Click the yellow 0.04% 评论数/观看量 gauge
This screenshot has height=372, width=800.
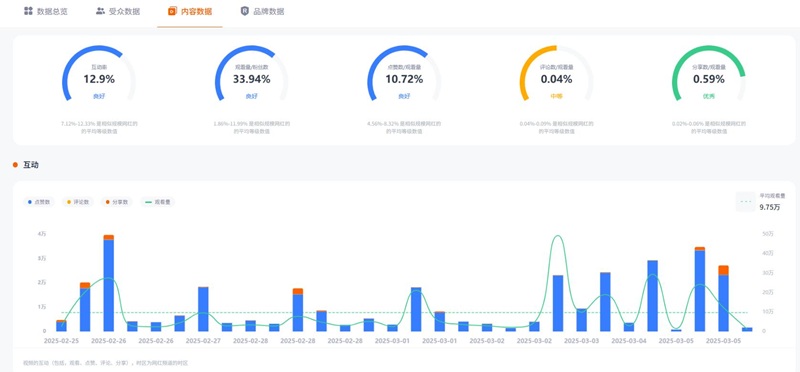(556, 74)
